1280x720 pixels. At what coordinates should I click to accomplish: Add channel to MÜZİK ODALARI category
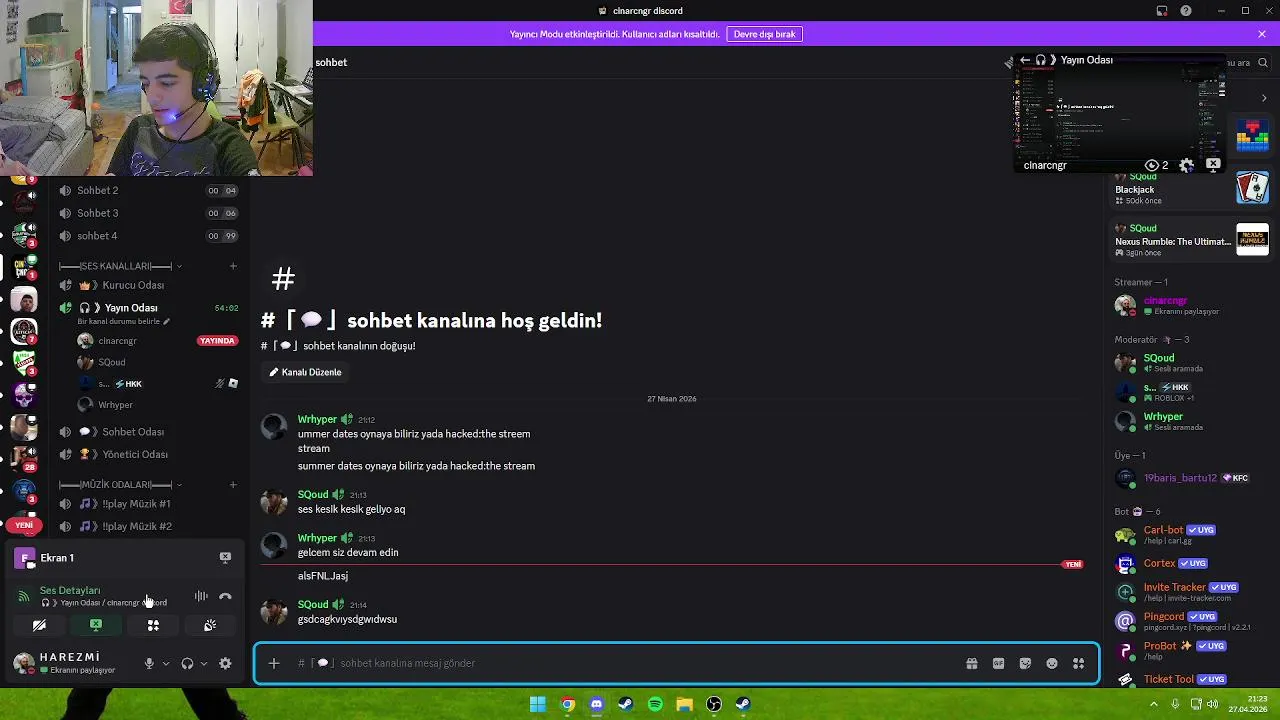(233, 485)
